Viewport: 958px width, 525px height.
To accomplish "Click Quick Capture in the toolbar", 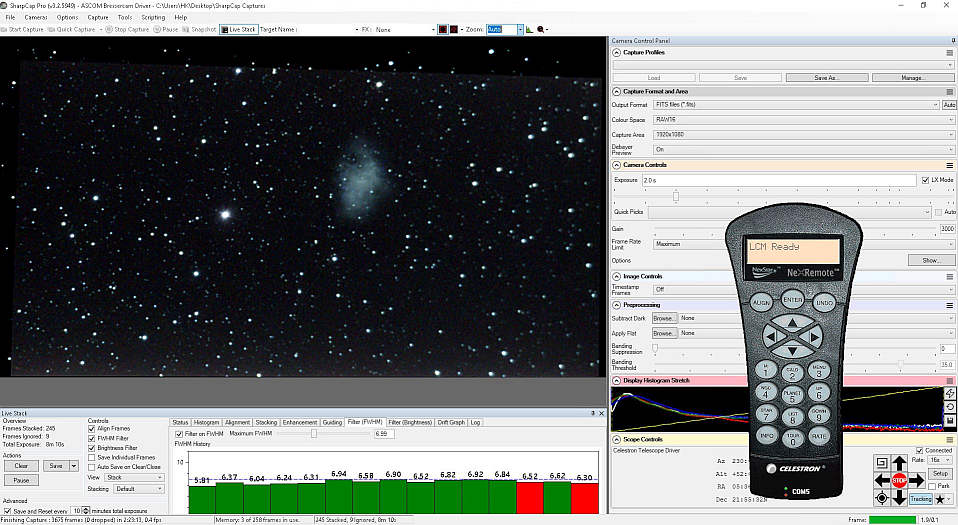I will click(x=71, y=29).
